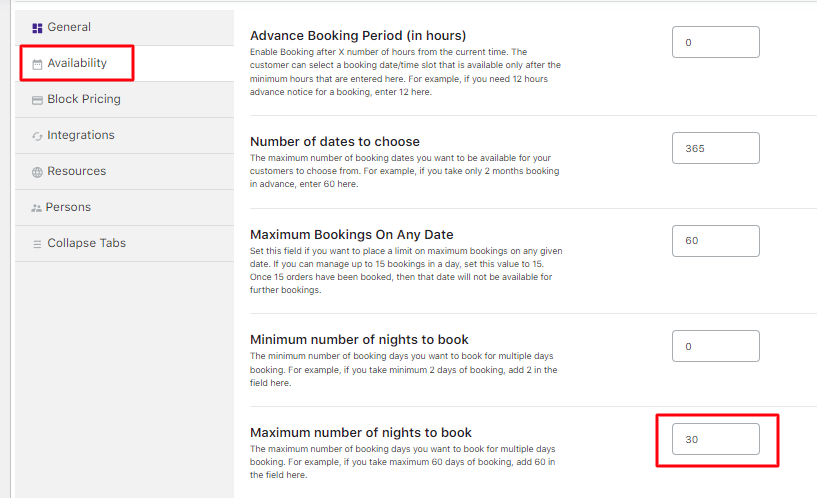The image size is (817, 498).
Task: Switch to the Availability tab
Action: [125, 63]
